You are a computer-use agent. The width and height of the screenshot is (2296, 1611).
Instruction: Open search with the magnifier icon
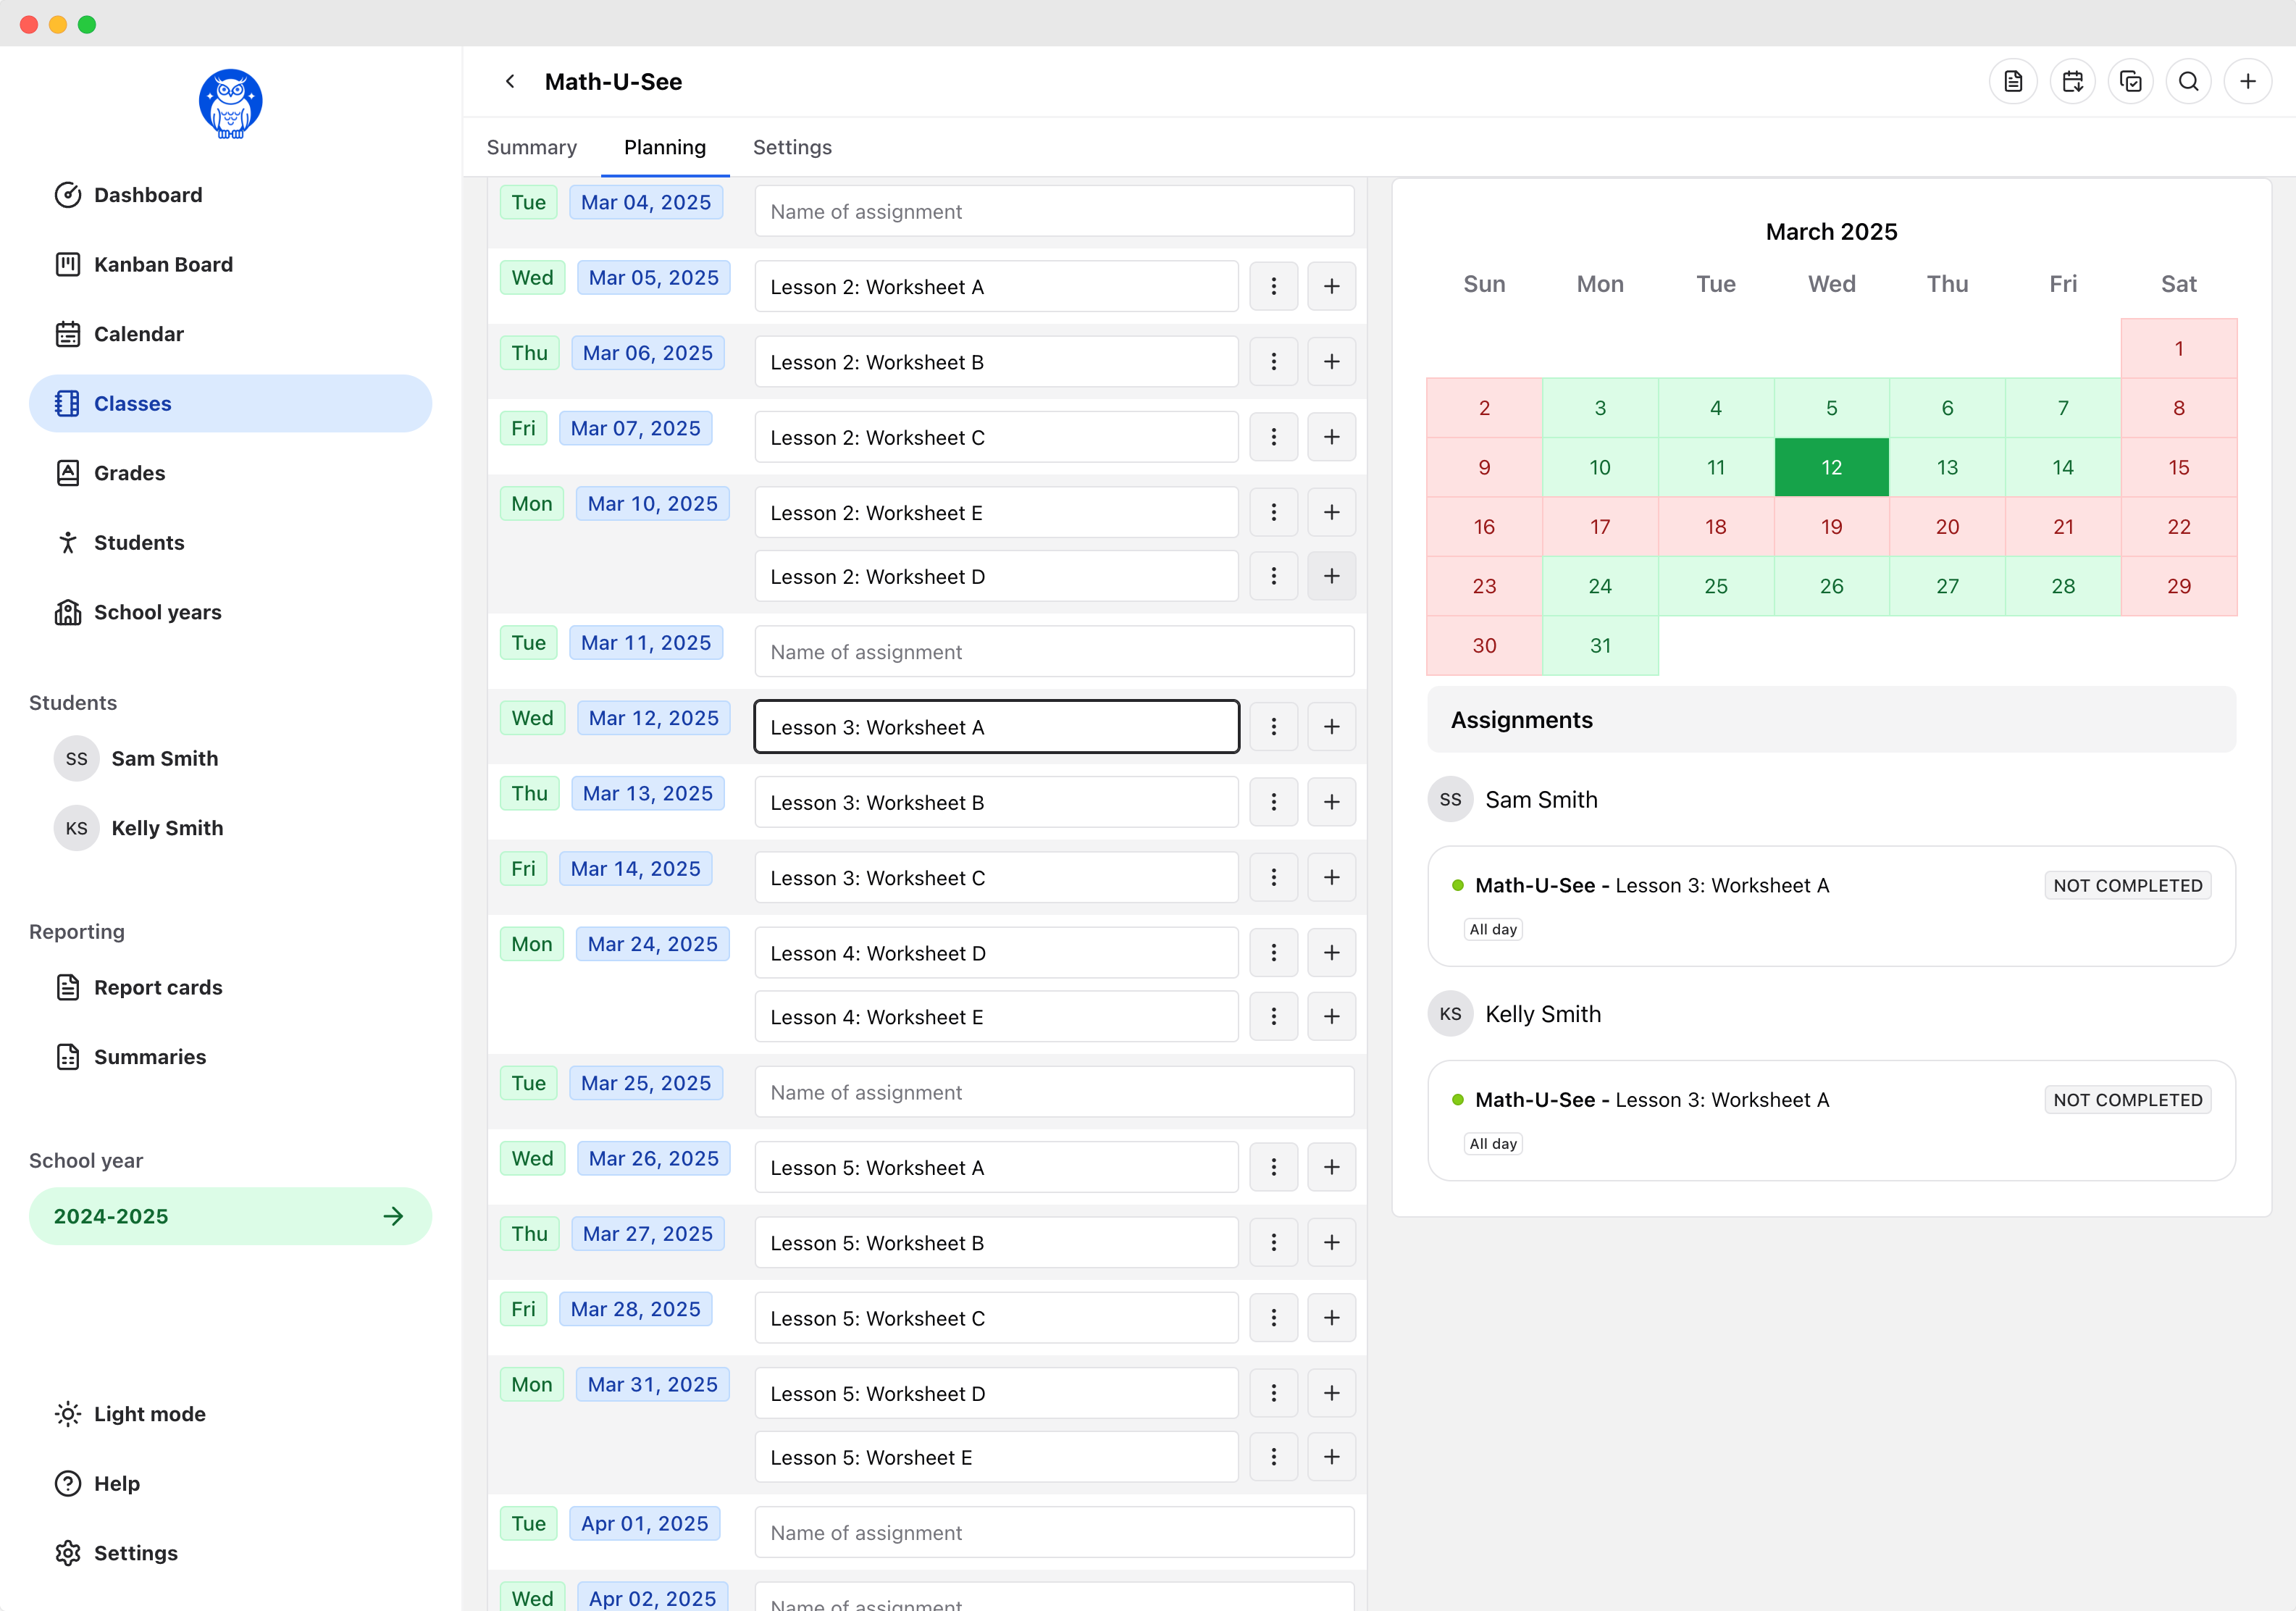click(2189, 81)
